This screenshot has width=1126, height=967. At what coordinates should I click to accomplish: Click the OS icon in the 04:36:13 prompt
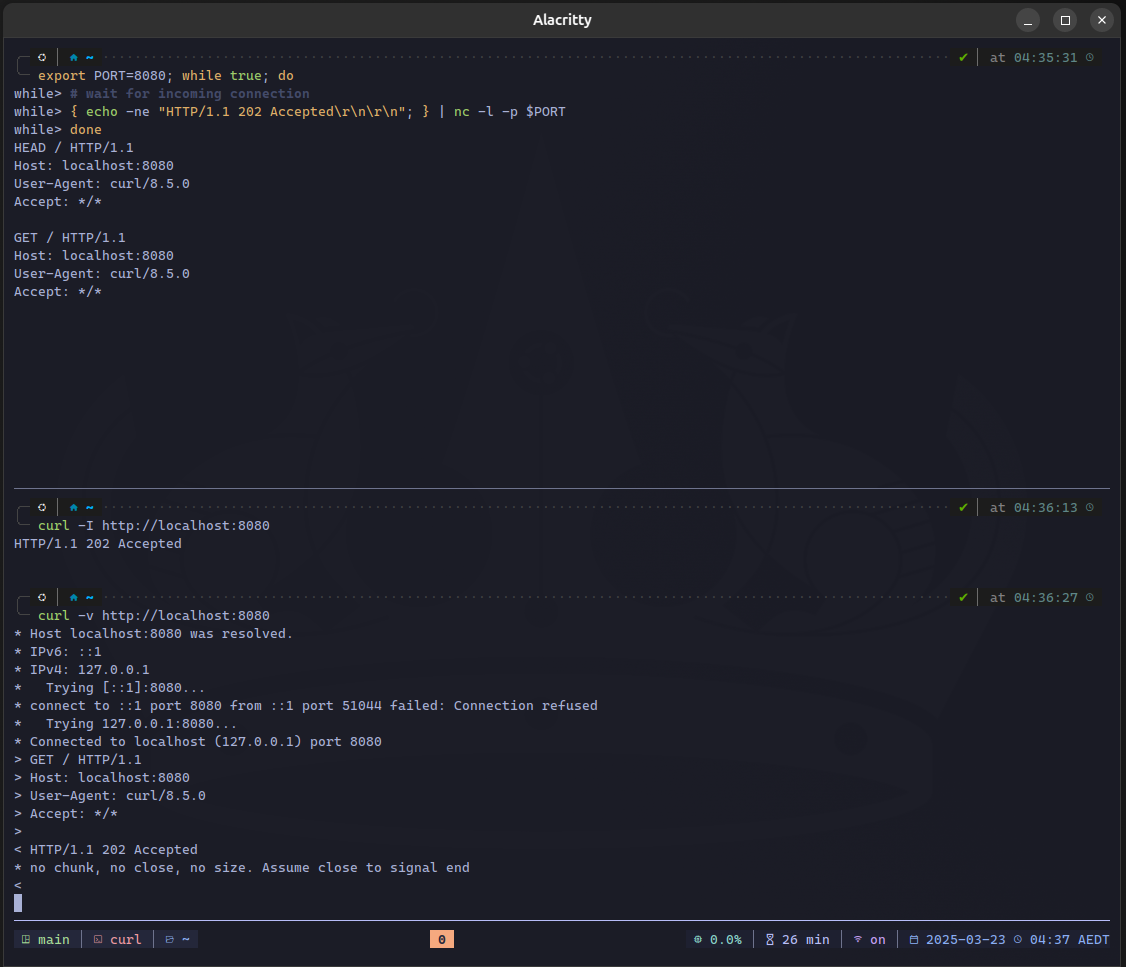tap(42, 508)
